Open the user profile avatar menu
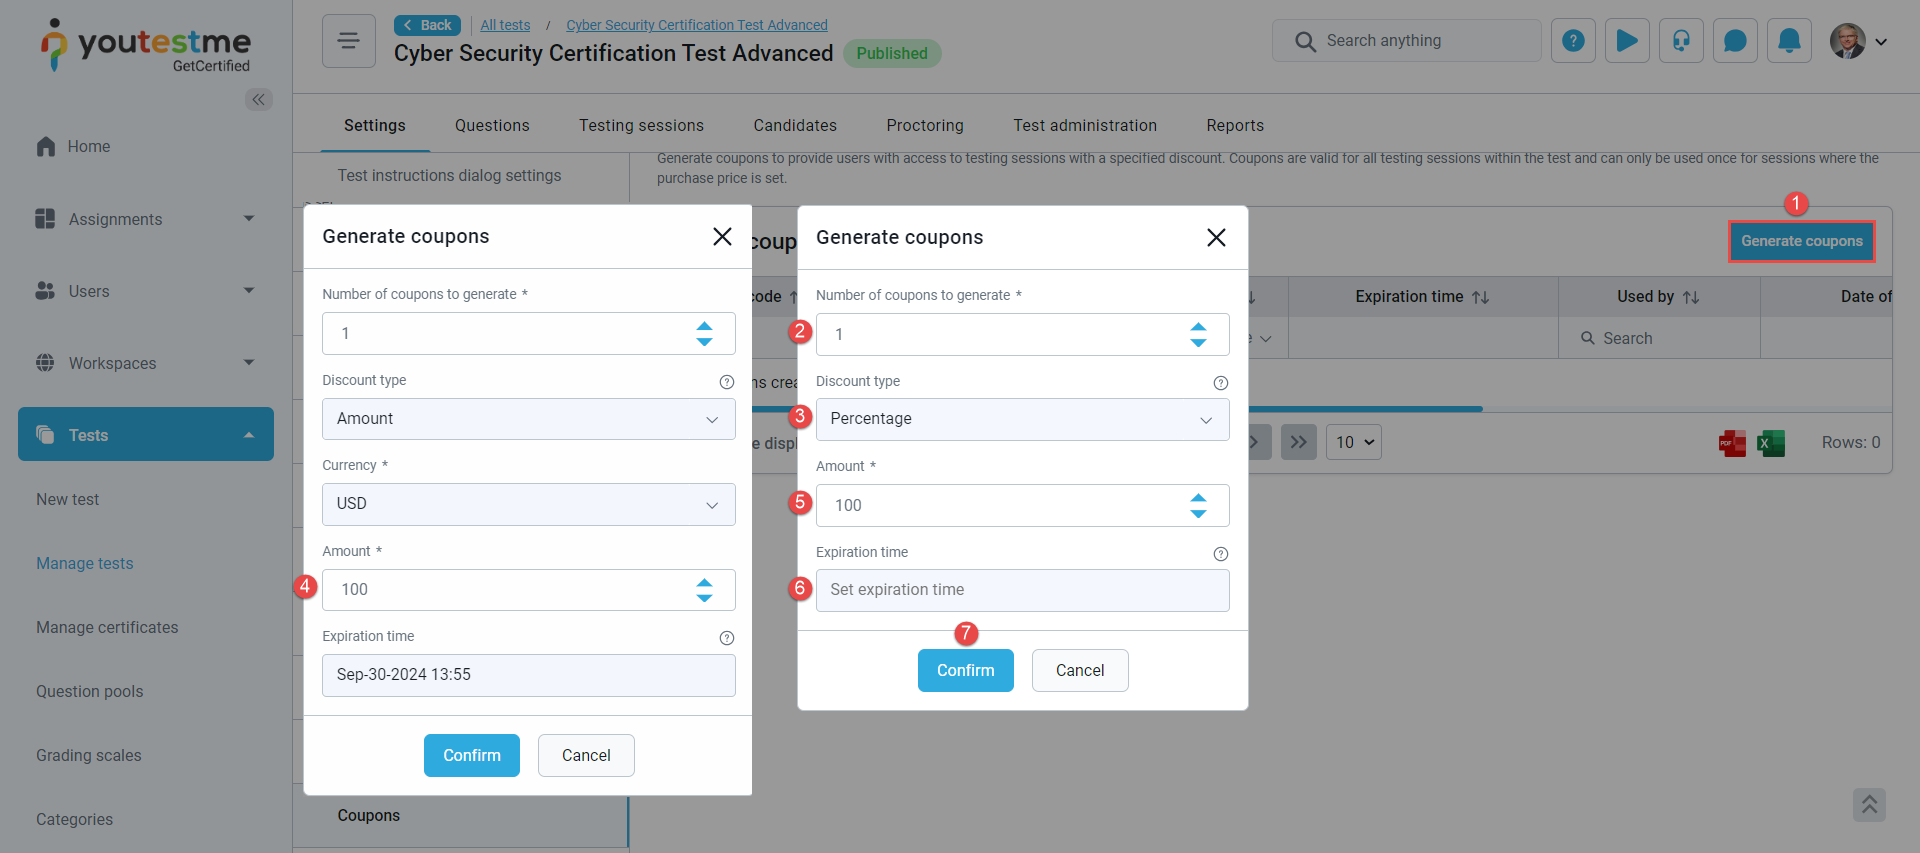The width and height of the screenshot is (1920, 853). (x=1848, y=41)
